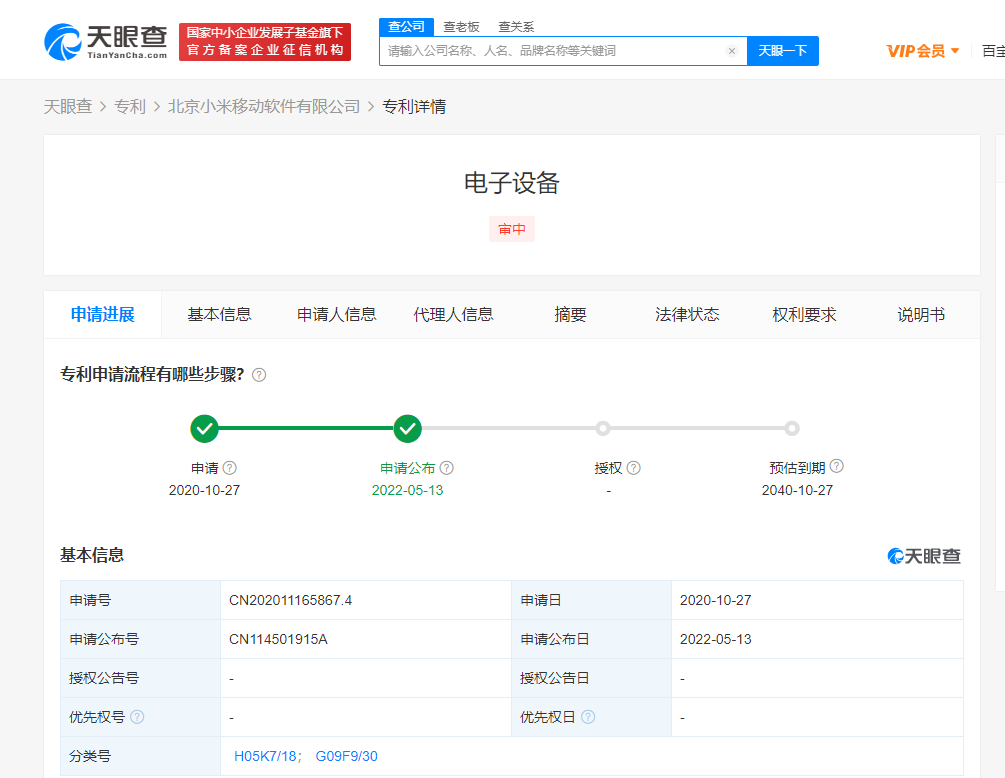Open help icon beside 专利申请流程有哪些步骤

(259, 375)
